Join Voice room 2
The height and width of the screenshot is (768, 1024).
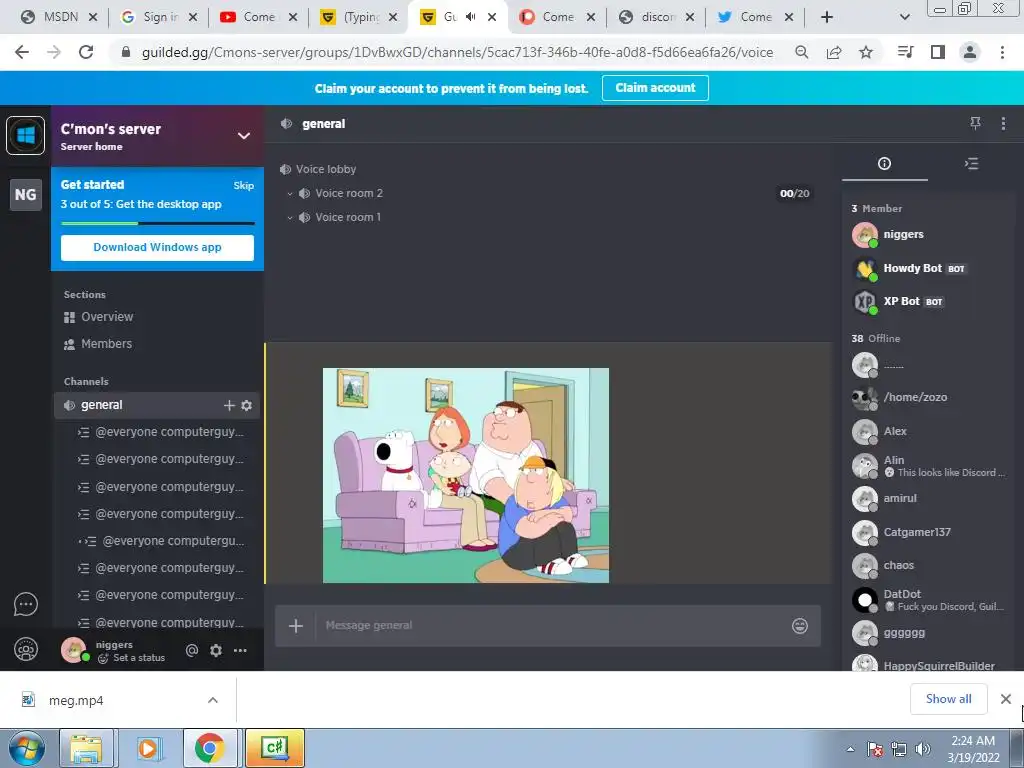(349, 193)
